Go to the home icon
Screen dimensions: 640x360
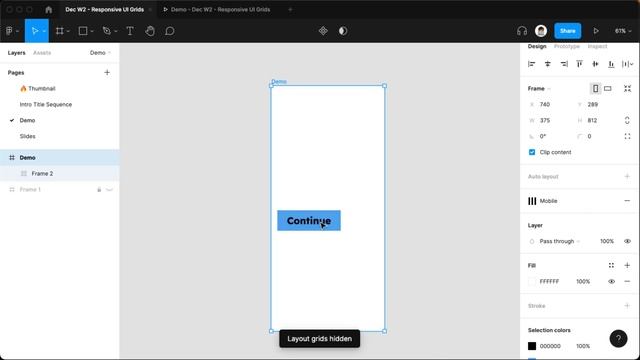pyautogui.click(x=49, y=9)
